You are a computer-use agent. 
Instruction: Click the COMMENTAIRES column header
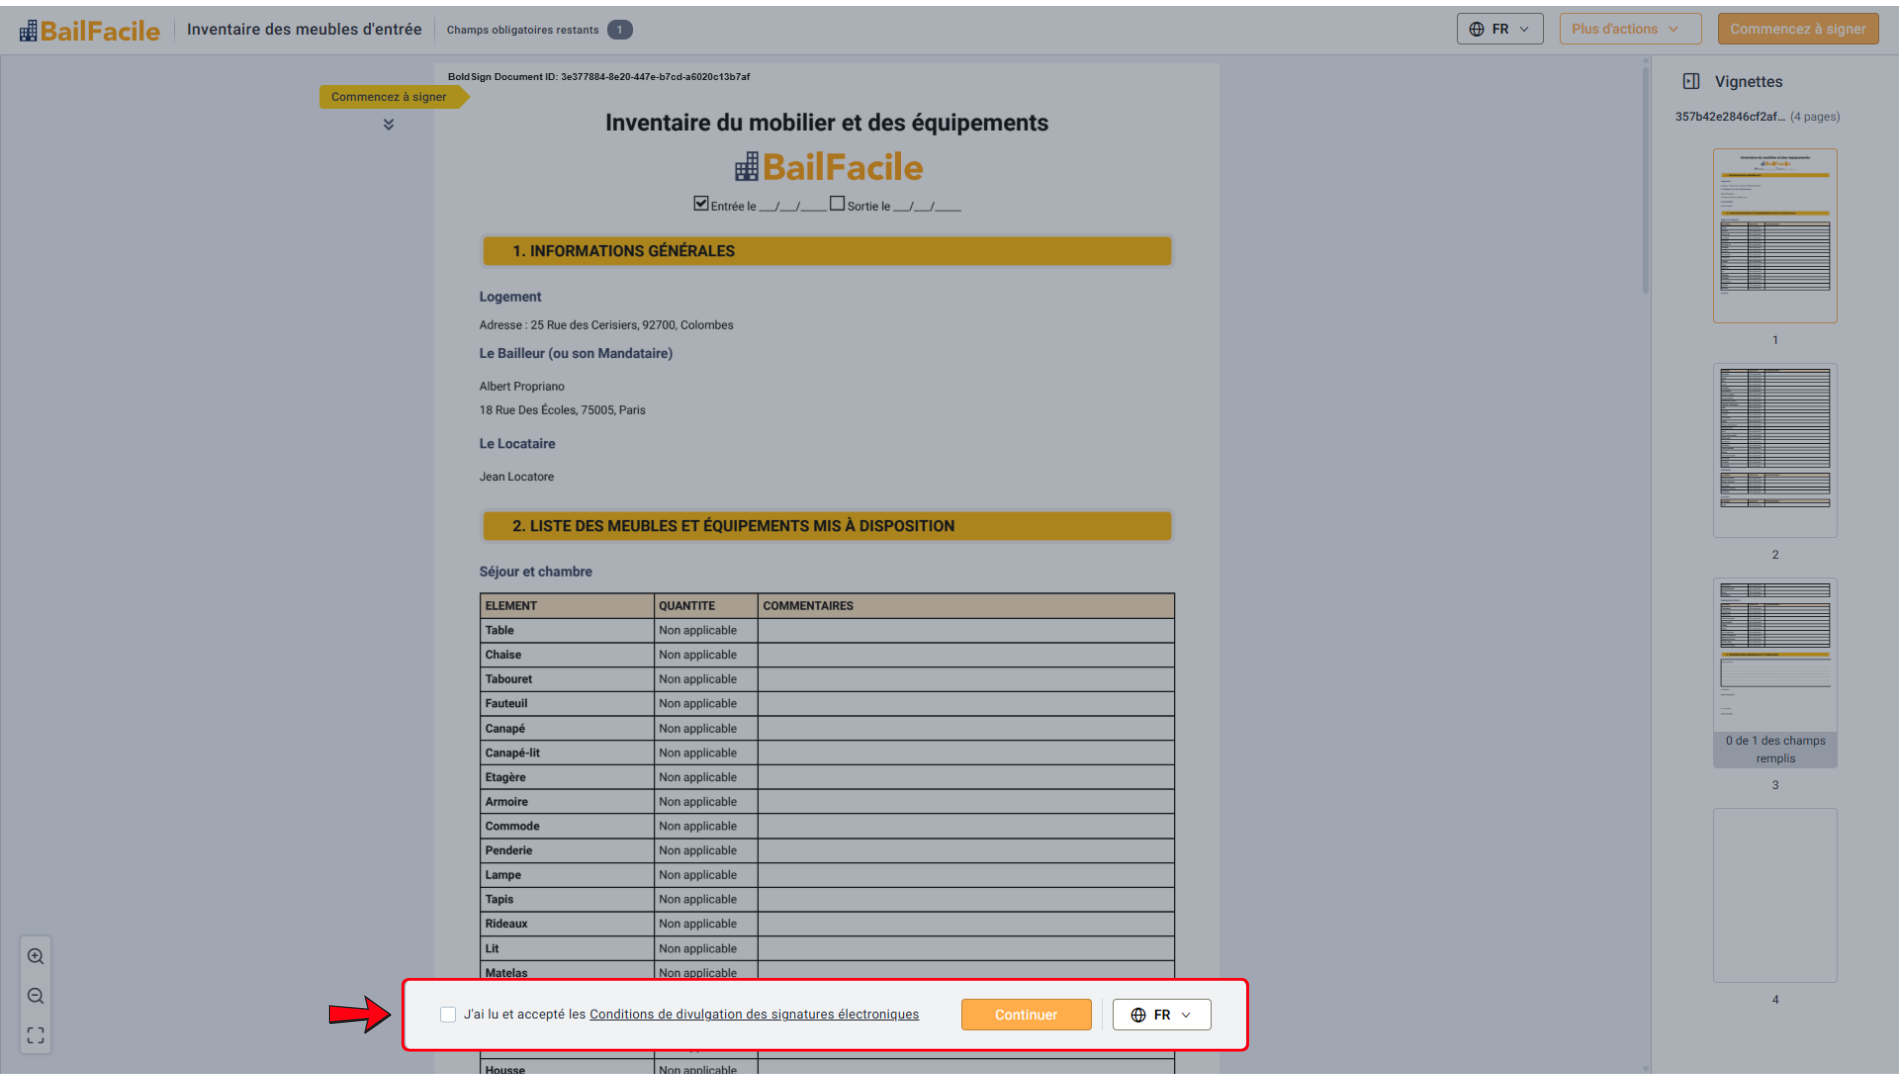[x=808, y=606]
